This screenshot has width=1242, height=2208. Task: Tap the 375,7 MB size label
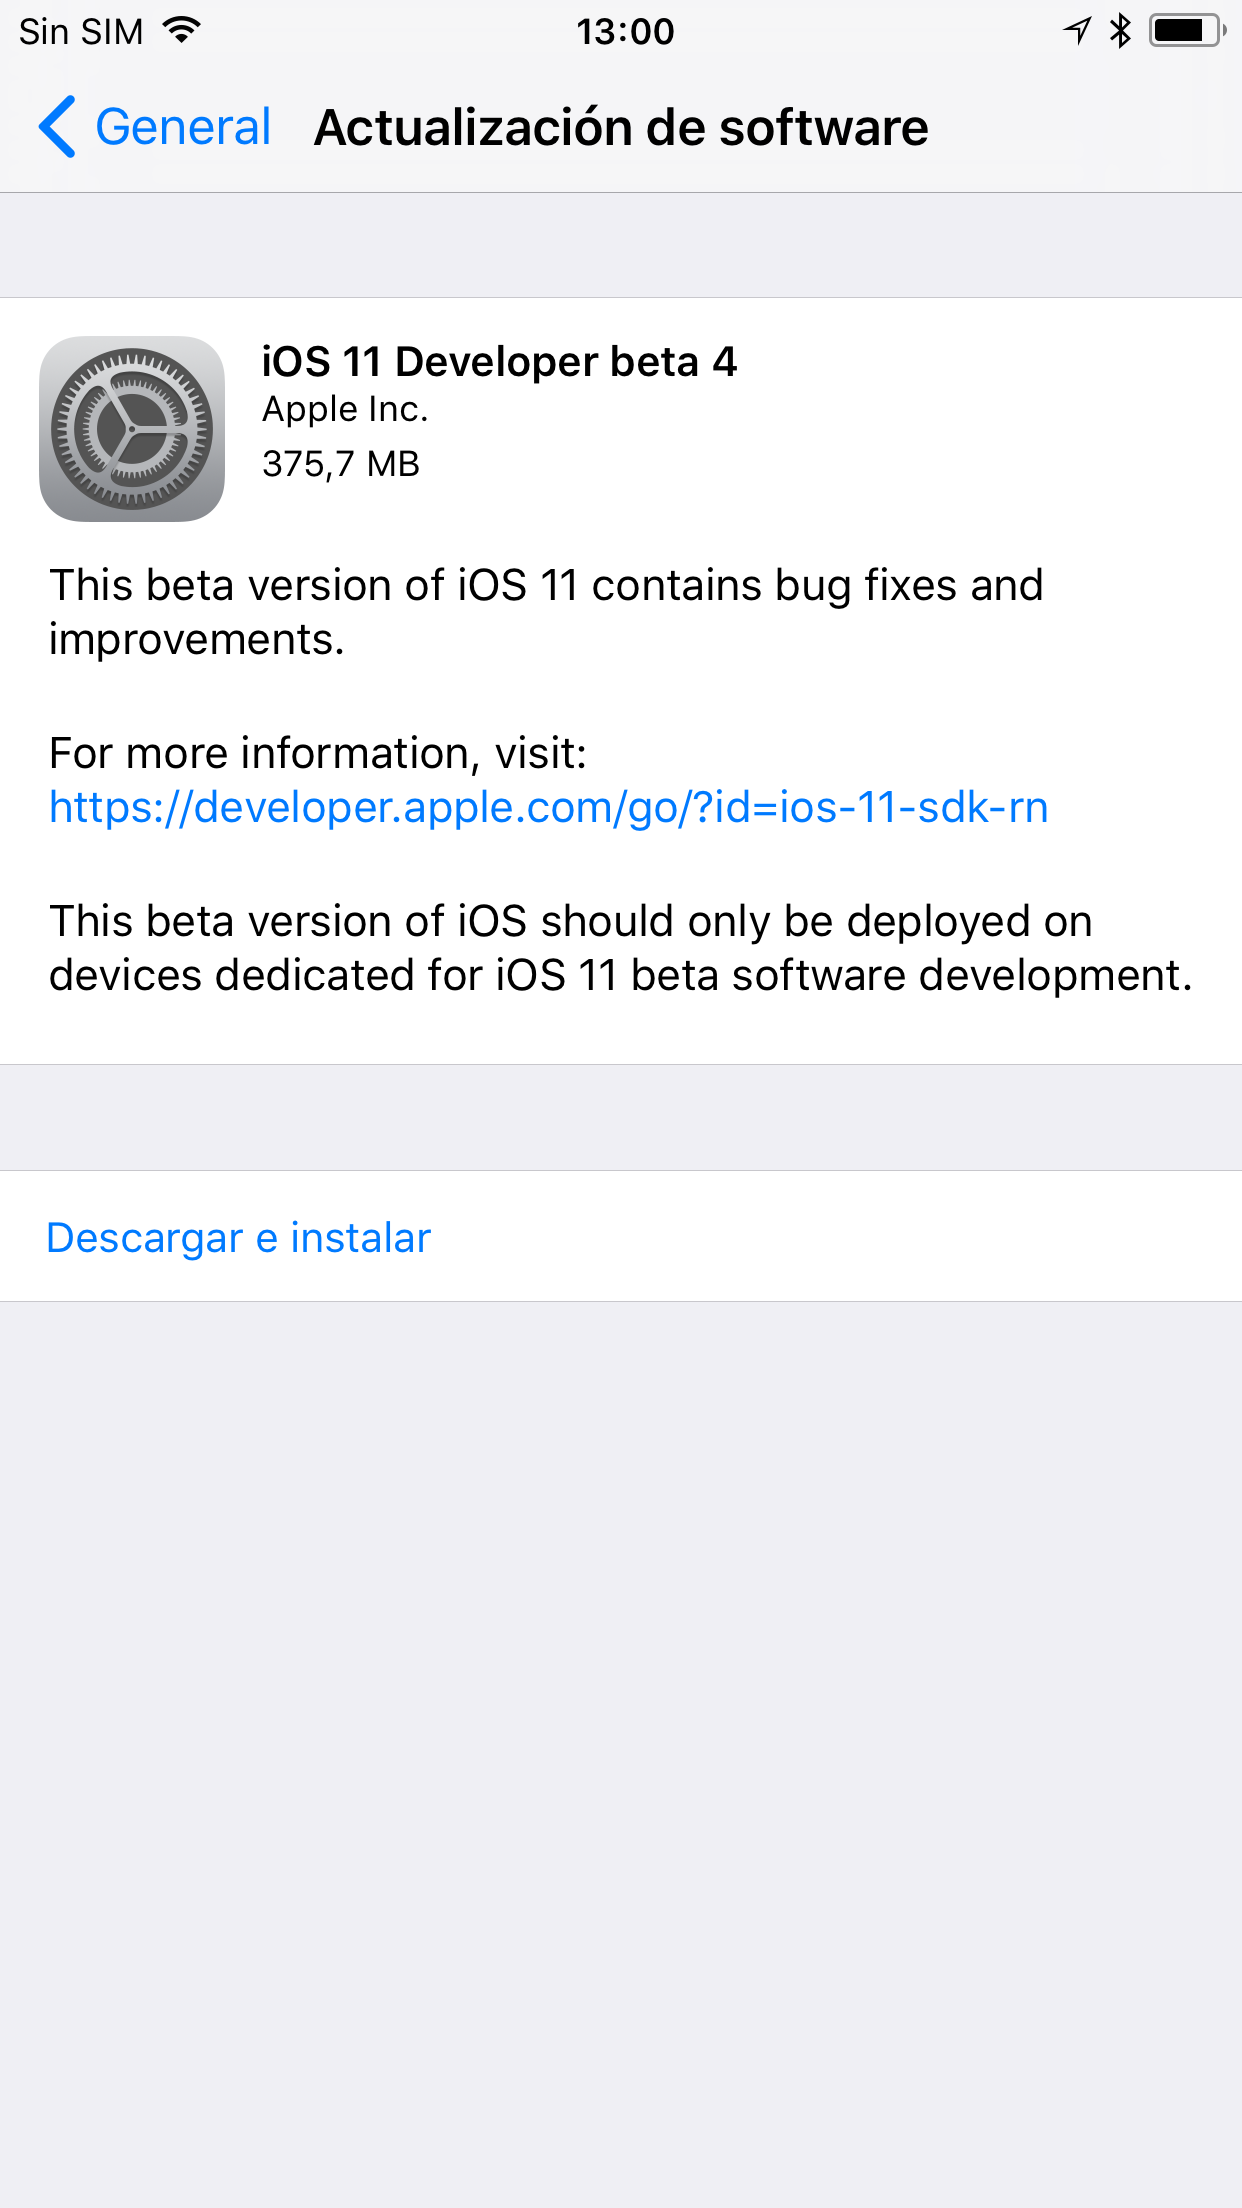point(341,464)
